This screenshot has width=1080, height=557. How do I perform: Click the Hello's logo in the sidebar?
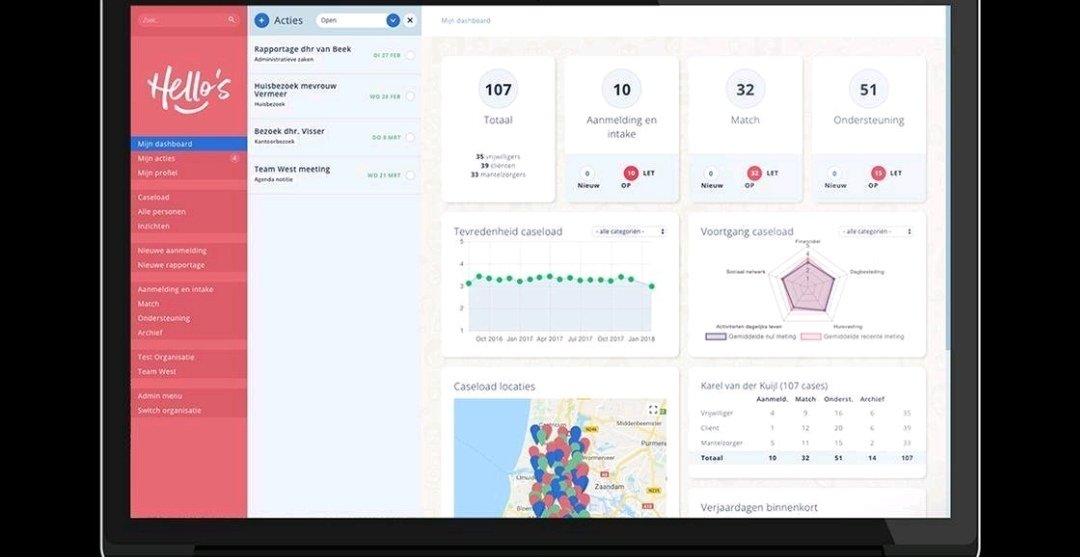point(188,90)
